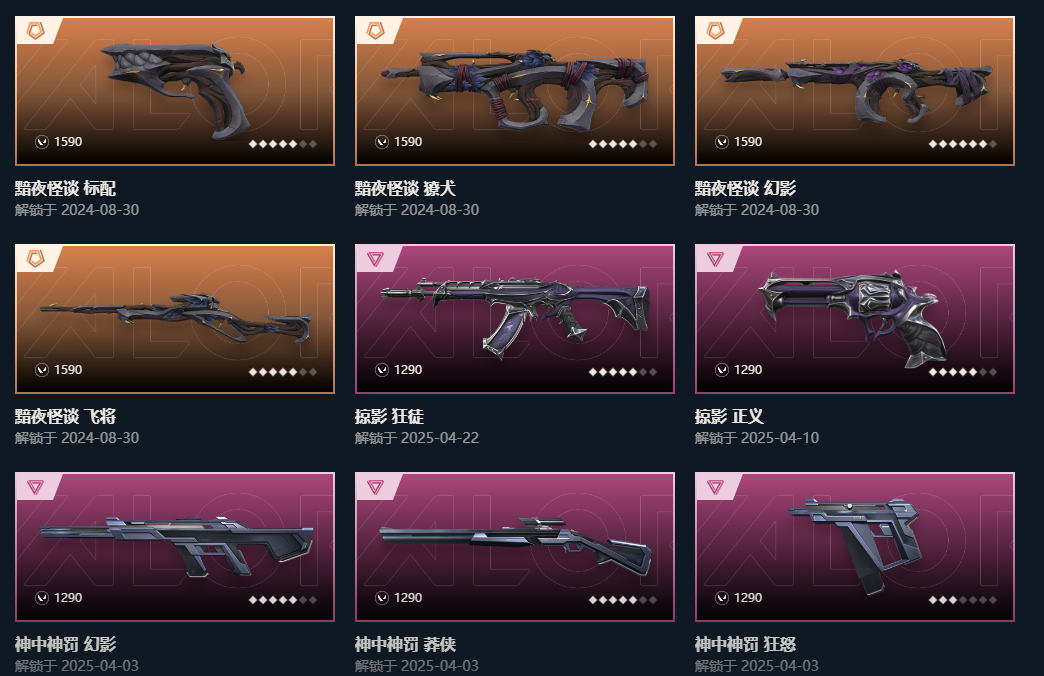This screenshot has width=1044, height=676.
Task: Open the 神中神罚 狂怒 pistol card
Action: 855,547
